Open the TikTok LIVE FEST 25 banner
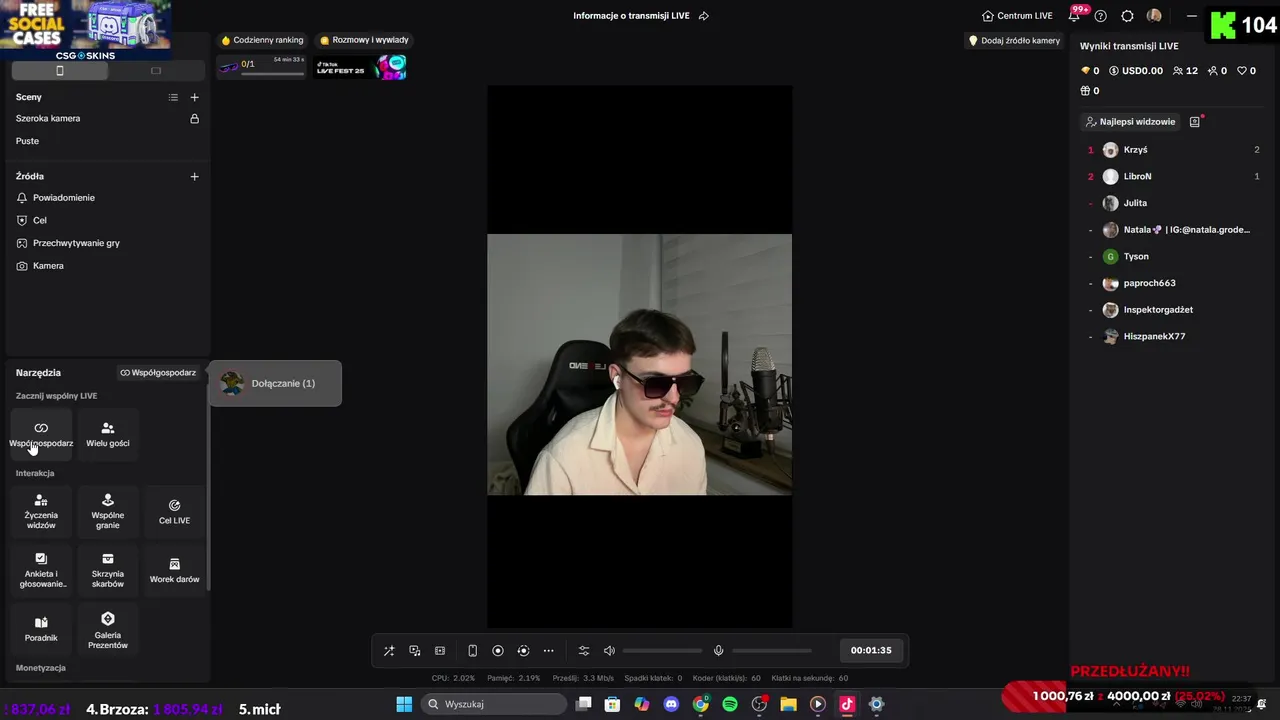Image resolution: width=1280 pixels, height=720 pixels. 361,67
